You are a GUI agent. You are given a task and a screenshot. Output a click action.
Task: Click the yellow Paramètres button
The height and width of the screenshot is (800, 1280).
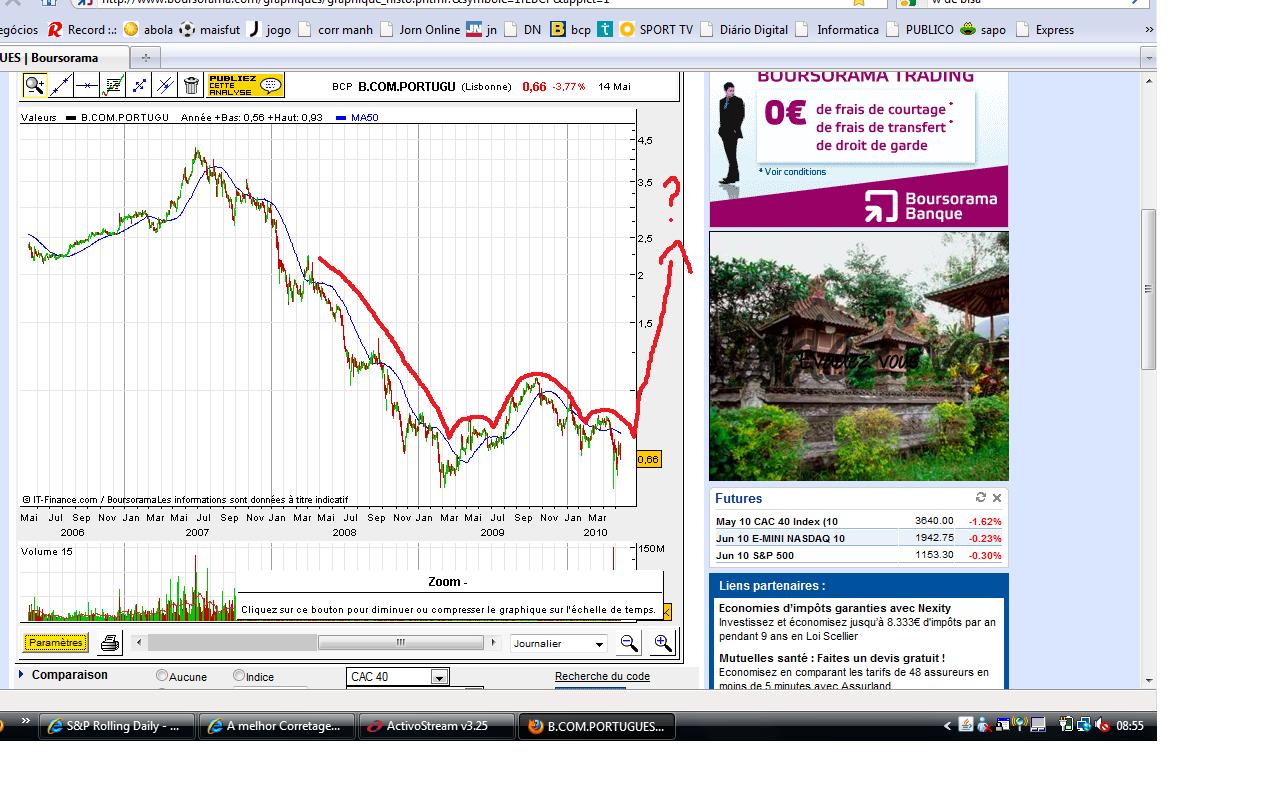[x=56, y=643]
